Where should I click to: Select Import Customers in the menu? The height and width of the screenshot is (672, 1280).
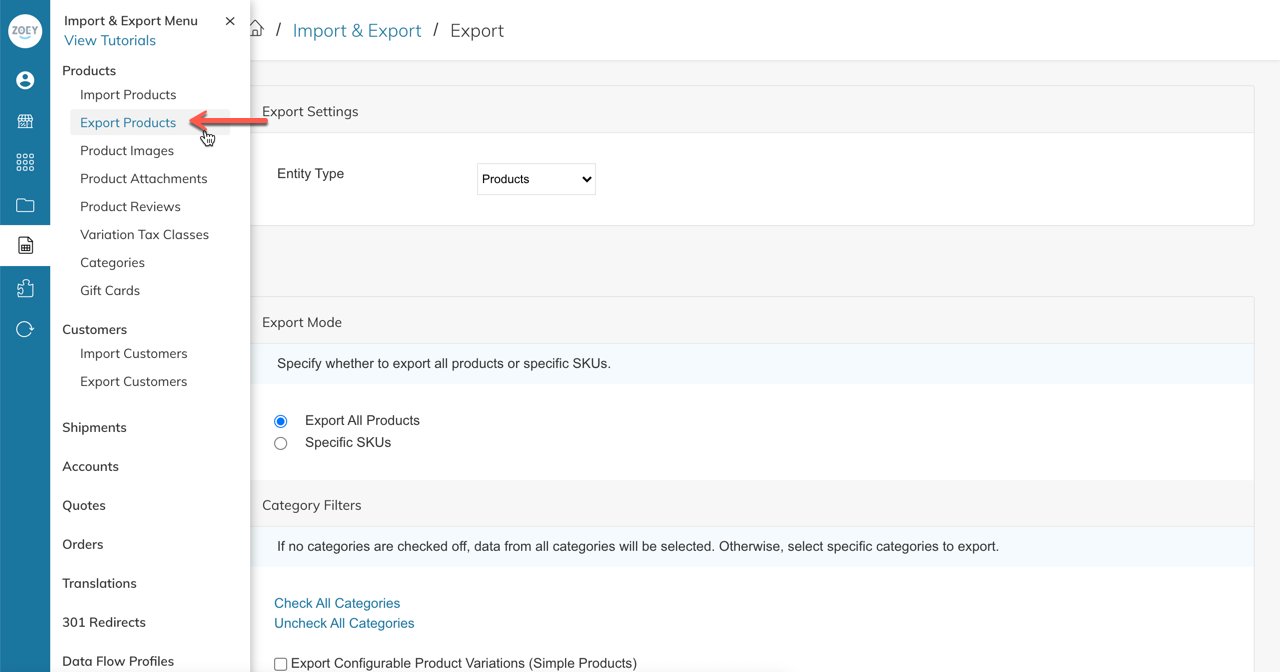click(134, 353)
